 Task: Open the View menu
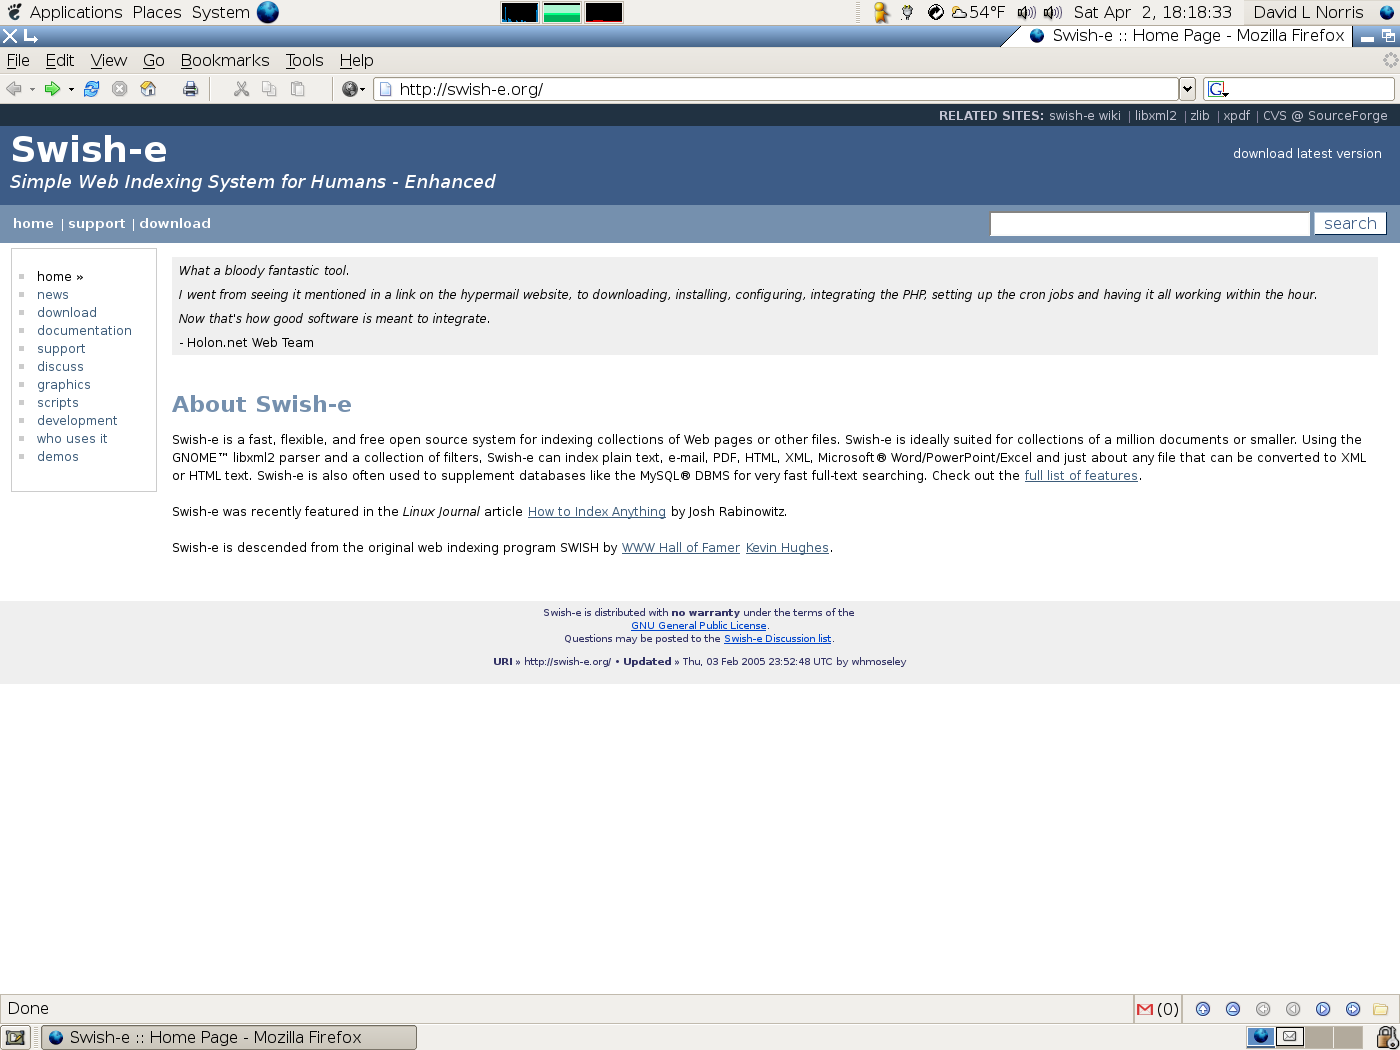(x=108, y=61)
